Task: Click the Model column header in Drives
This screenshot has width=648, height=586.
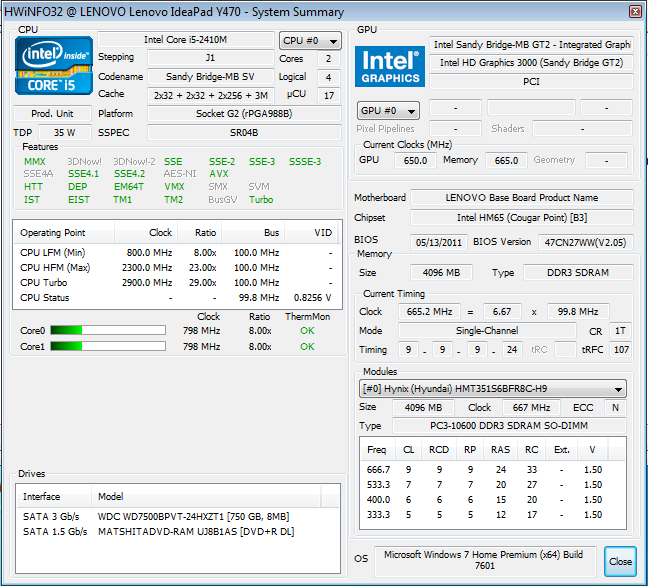Action: coord(206,496)
